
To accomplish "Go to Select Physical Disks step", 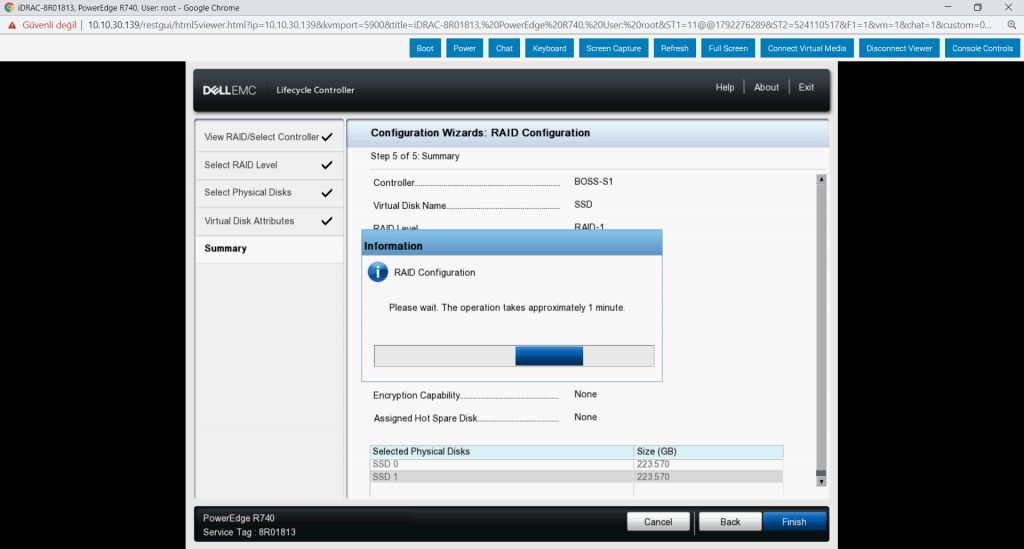I will (x=248, y=193).
